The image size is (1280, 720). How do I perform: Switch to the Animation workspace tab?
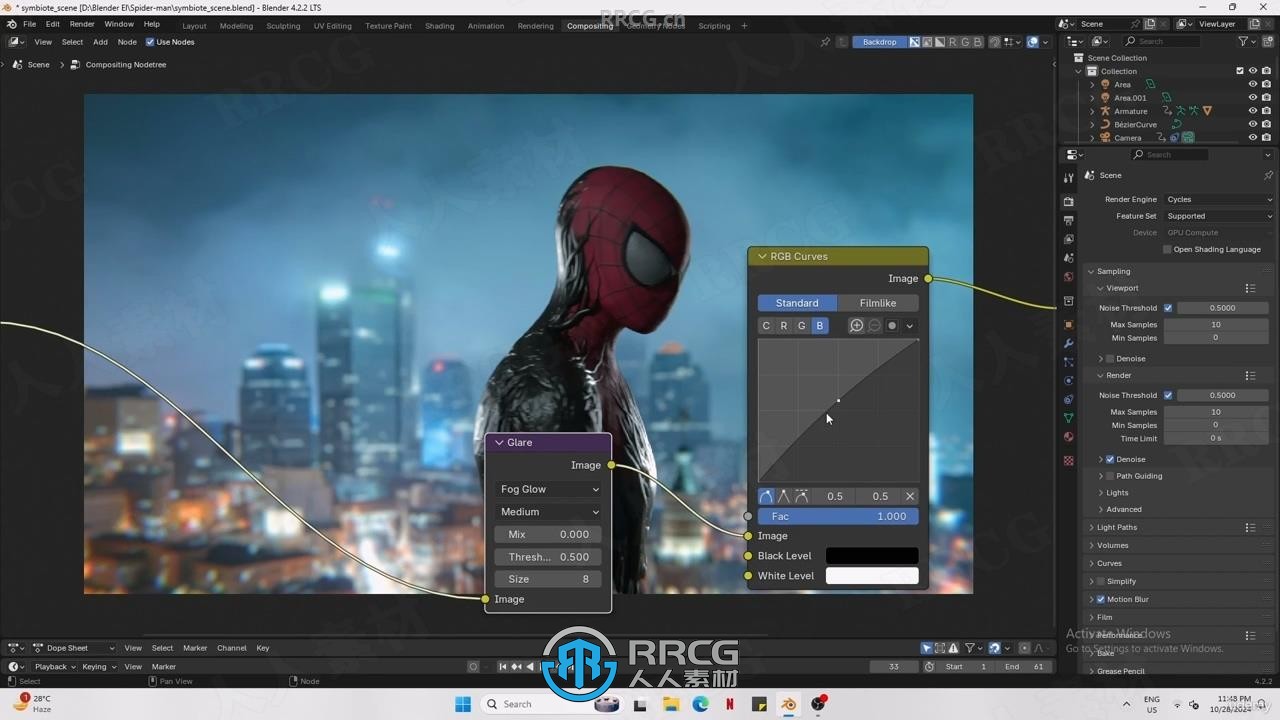(486, 26)
